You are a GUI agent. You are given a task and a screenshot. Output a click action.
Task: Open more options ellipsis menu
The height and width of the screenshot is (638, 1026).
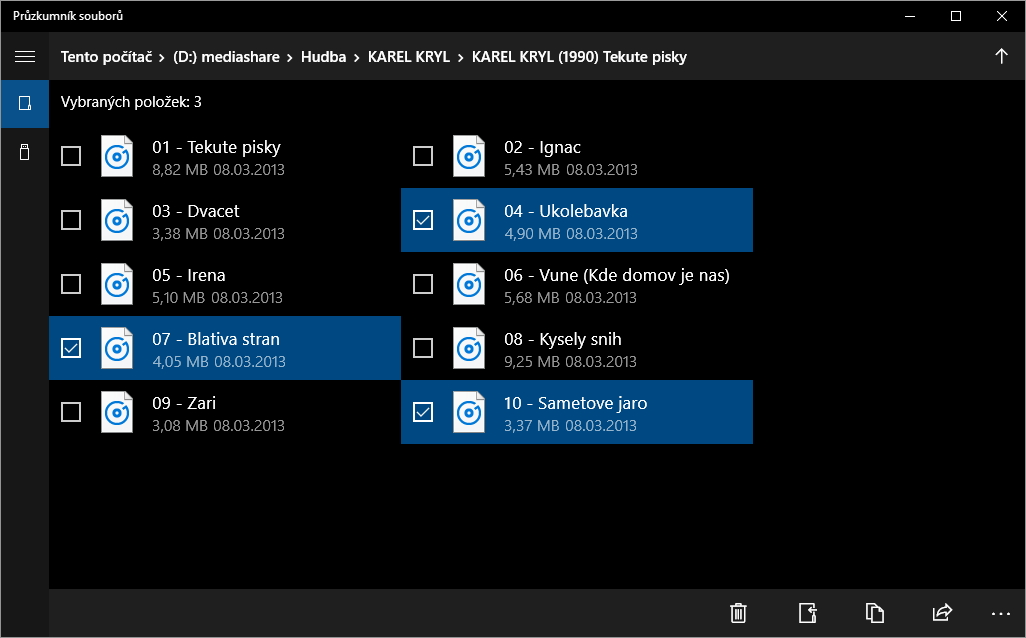point(1000,614)
